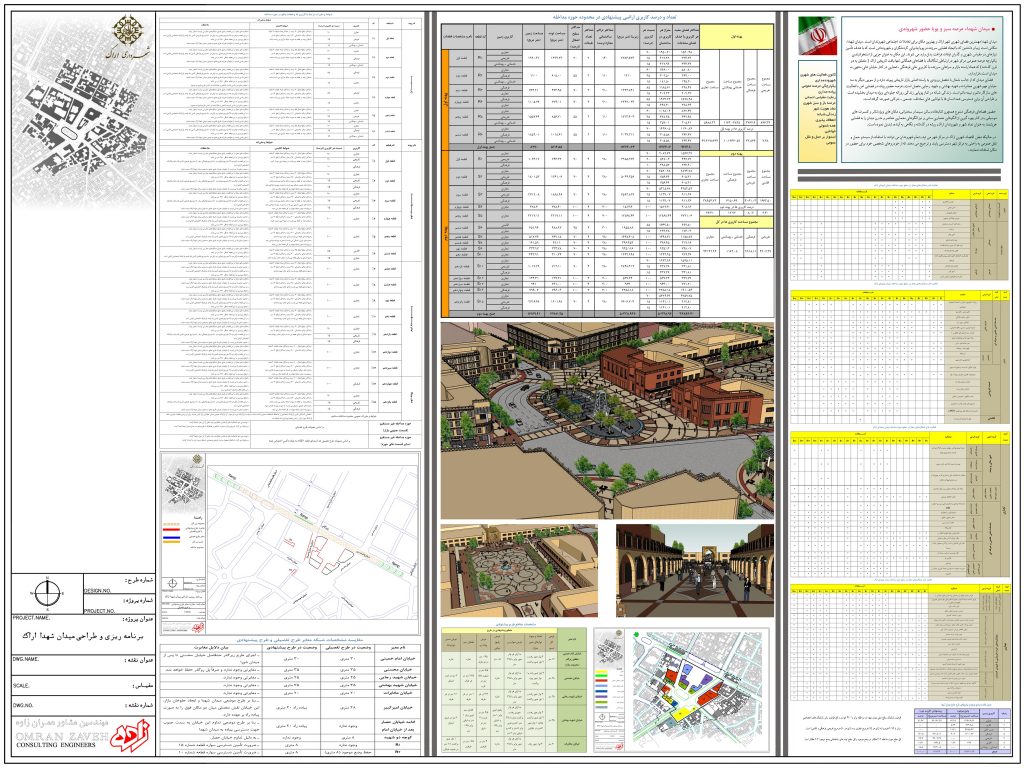
Task: Click the north arrow compass symbol
Action: tap(47, 594)
